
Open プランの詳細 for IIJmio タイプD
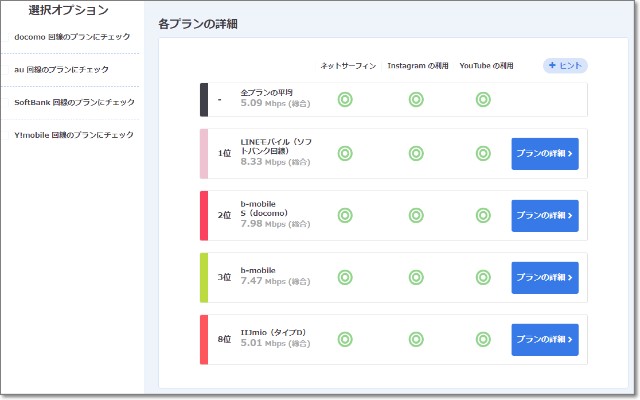pyautogui.click(x=544, y=339)
